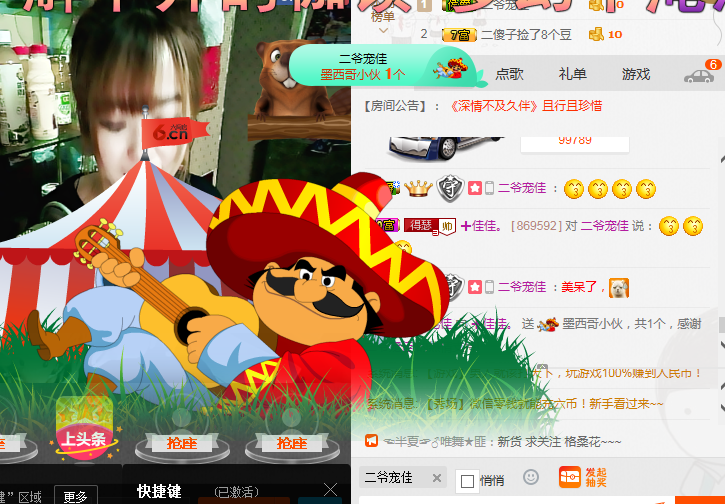Screen dimensions: 725x504
Task: Expand the 榜单 chevron
Action: pyautogui.click(x=383, y=31)
